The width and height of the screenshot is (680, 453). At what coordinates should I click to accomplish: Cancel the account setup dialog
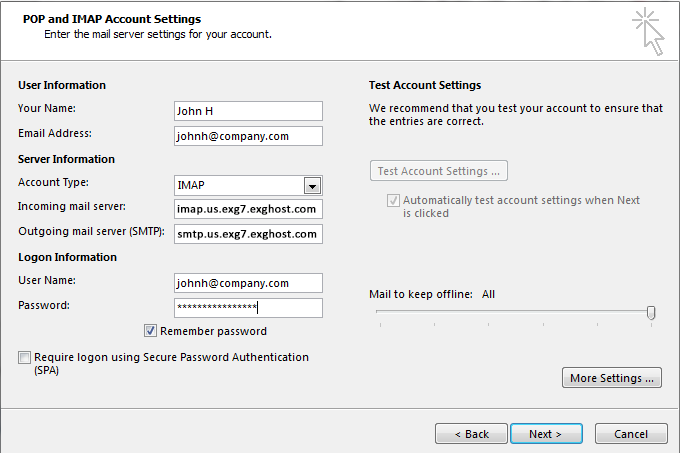tap(631, 434)
